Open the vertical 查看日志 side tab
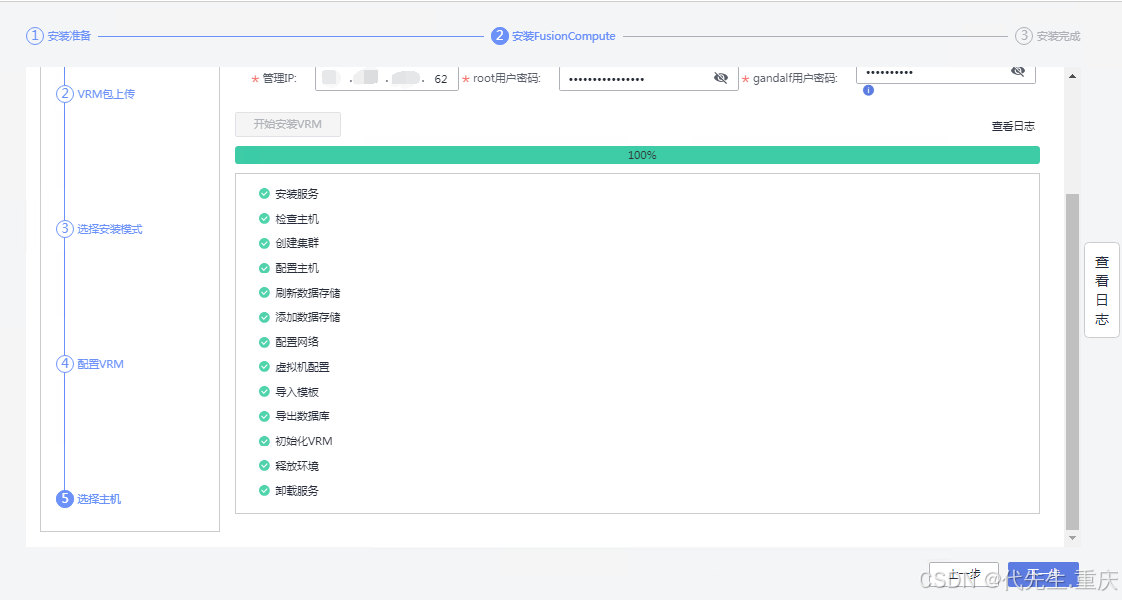1122x600 pixels. click(1102, 290)
